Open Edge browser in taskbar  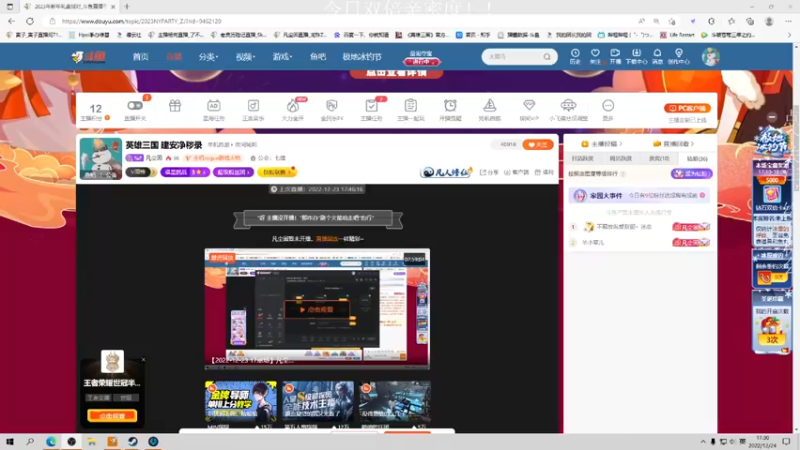pos(51,441)
